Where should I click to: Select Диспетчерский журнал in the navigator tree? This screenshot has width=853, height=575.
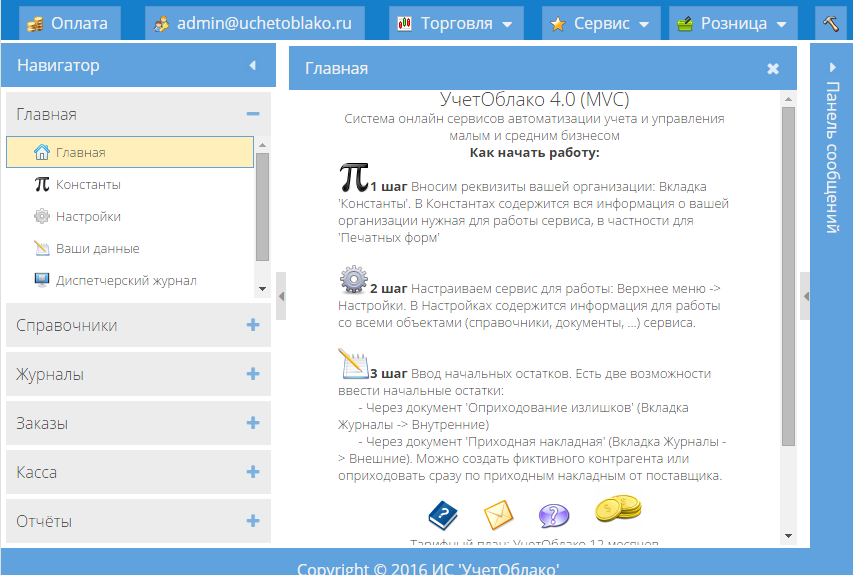coord(130,281)
